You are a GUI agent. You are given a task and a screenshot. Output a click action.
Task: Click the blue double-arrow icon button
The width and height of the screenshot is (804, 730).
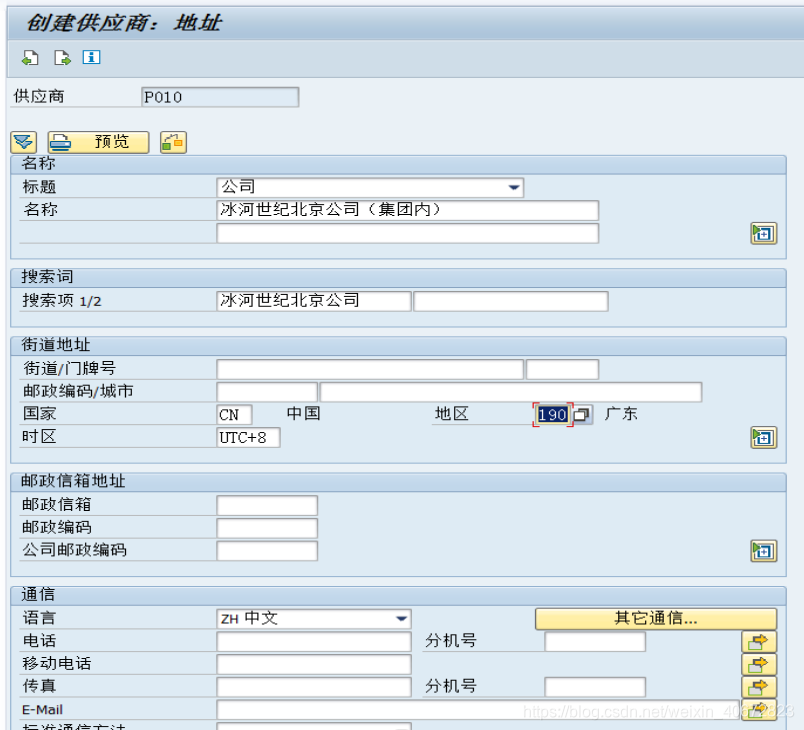(24, 142)
